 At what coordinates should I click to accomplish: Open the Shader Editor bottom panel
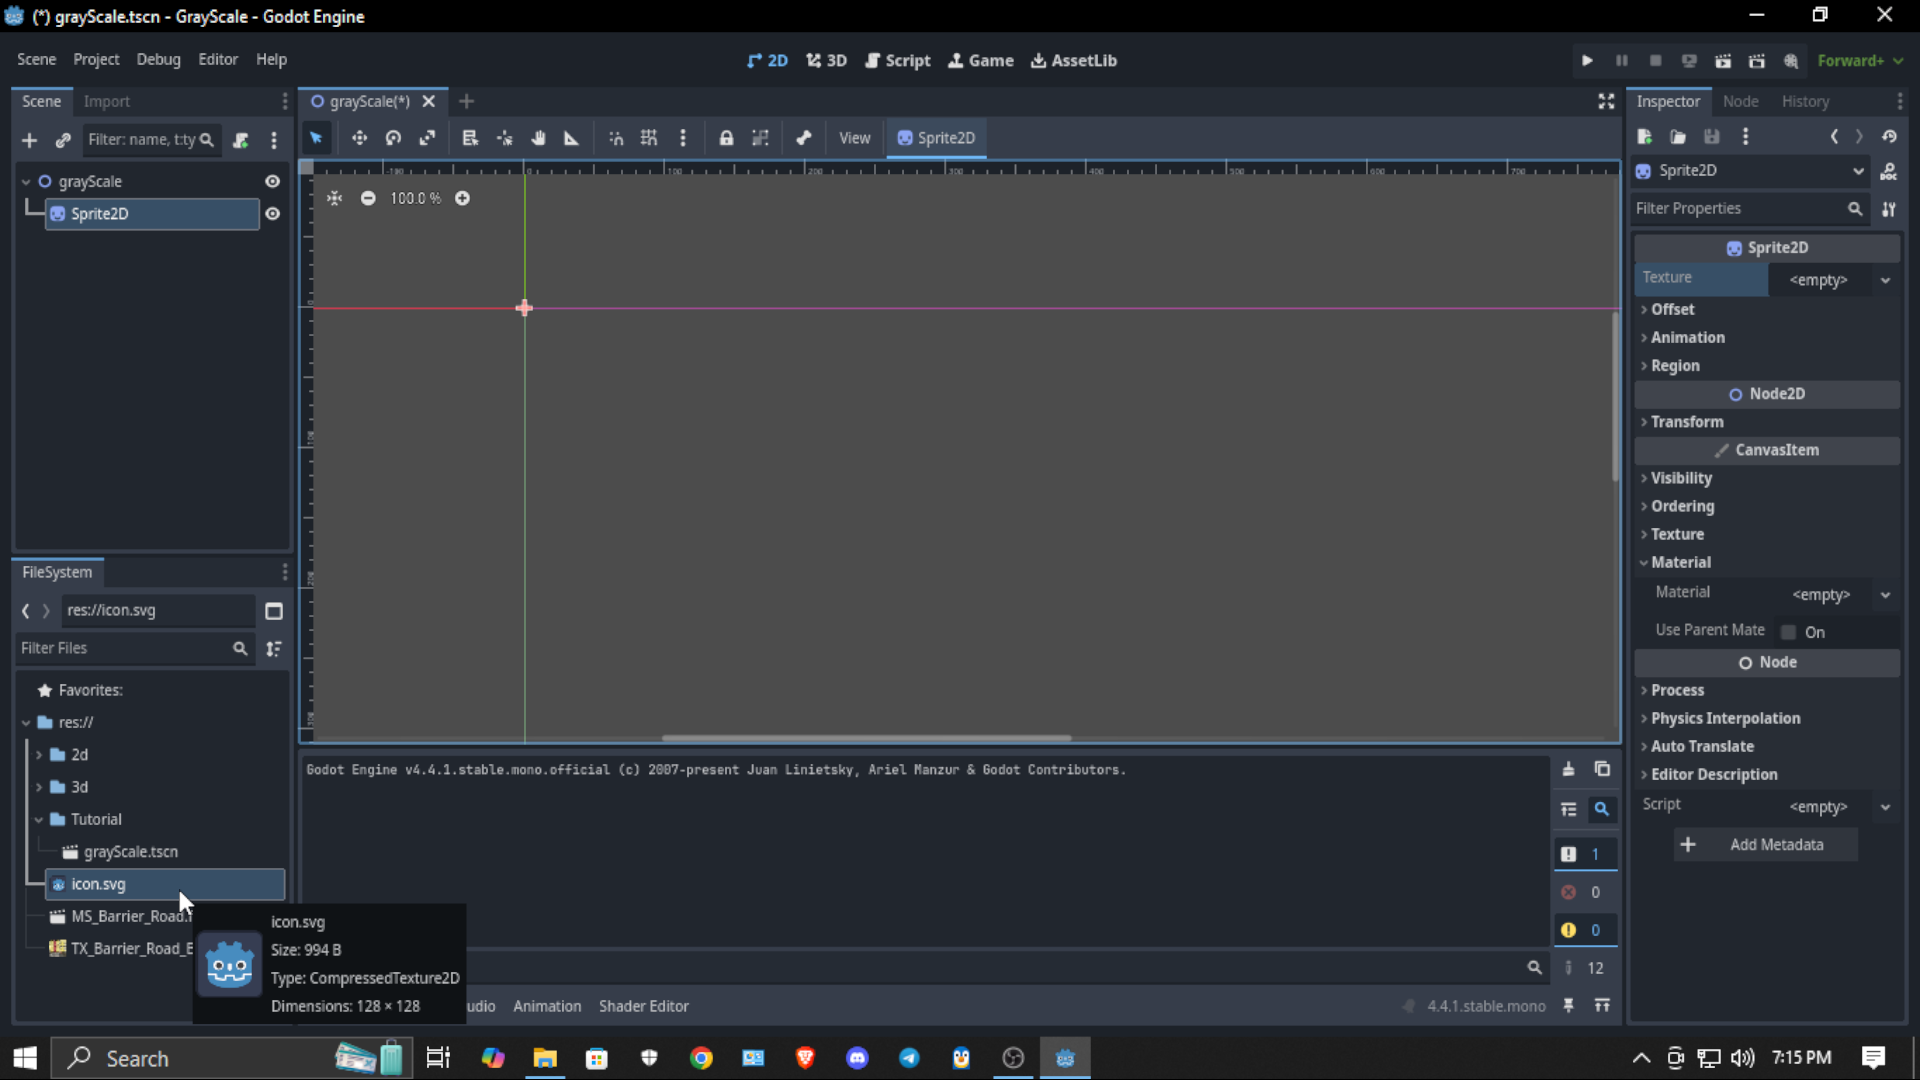pyautogui.click(x=643, y=1006)
